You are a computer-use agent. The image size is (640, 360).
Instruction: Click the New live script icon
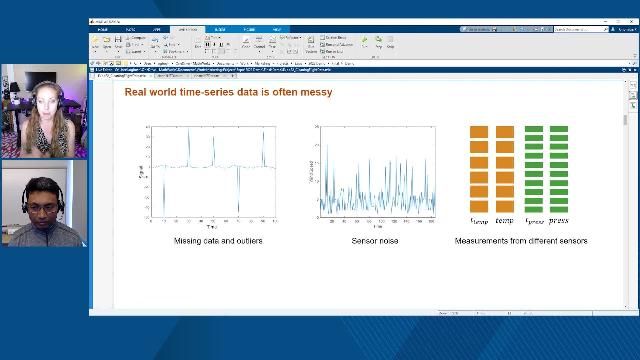click(95, 40)
